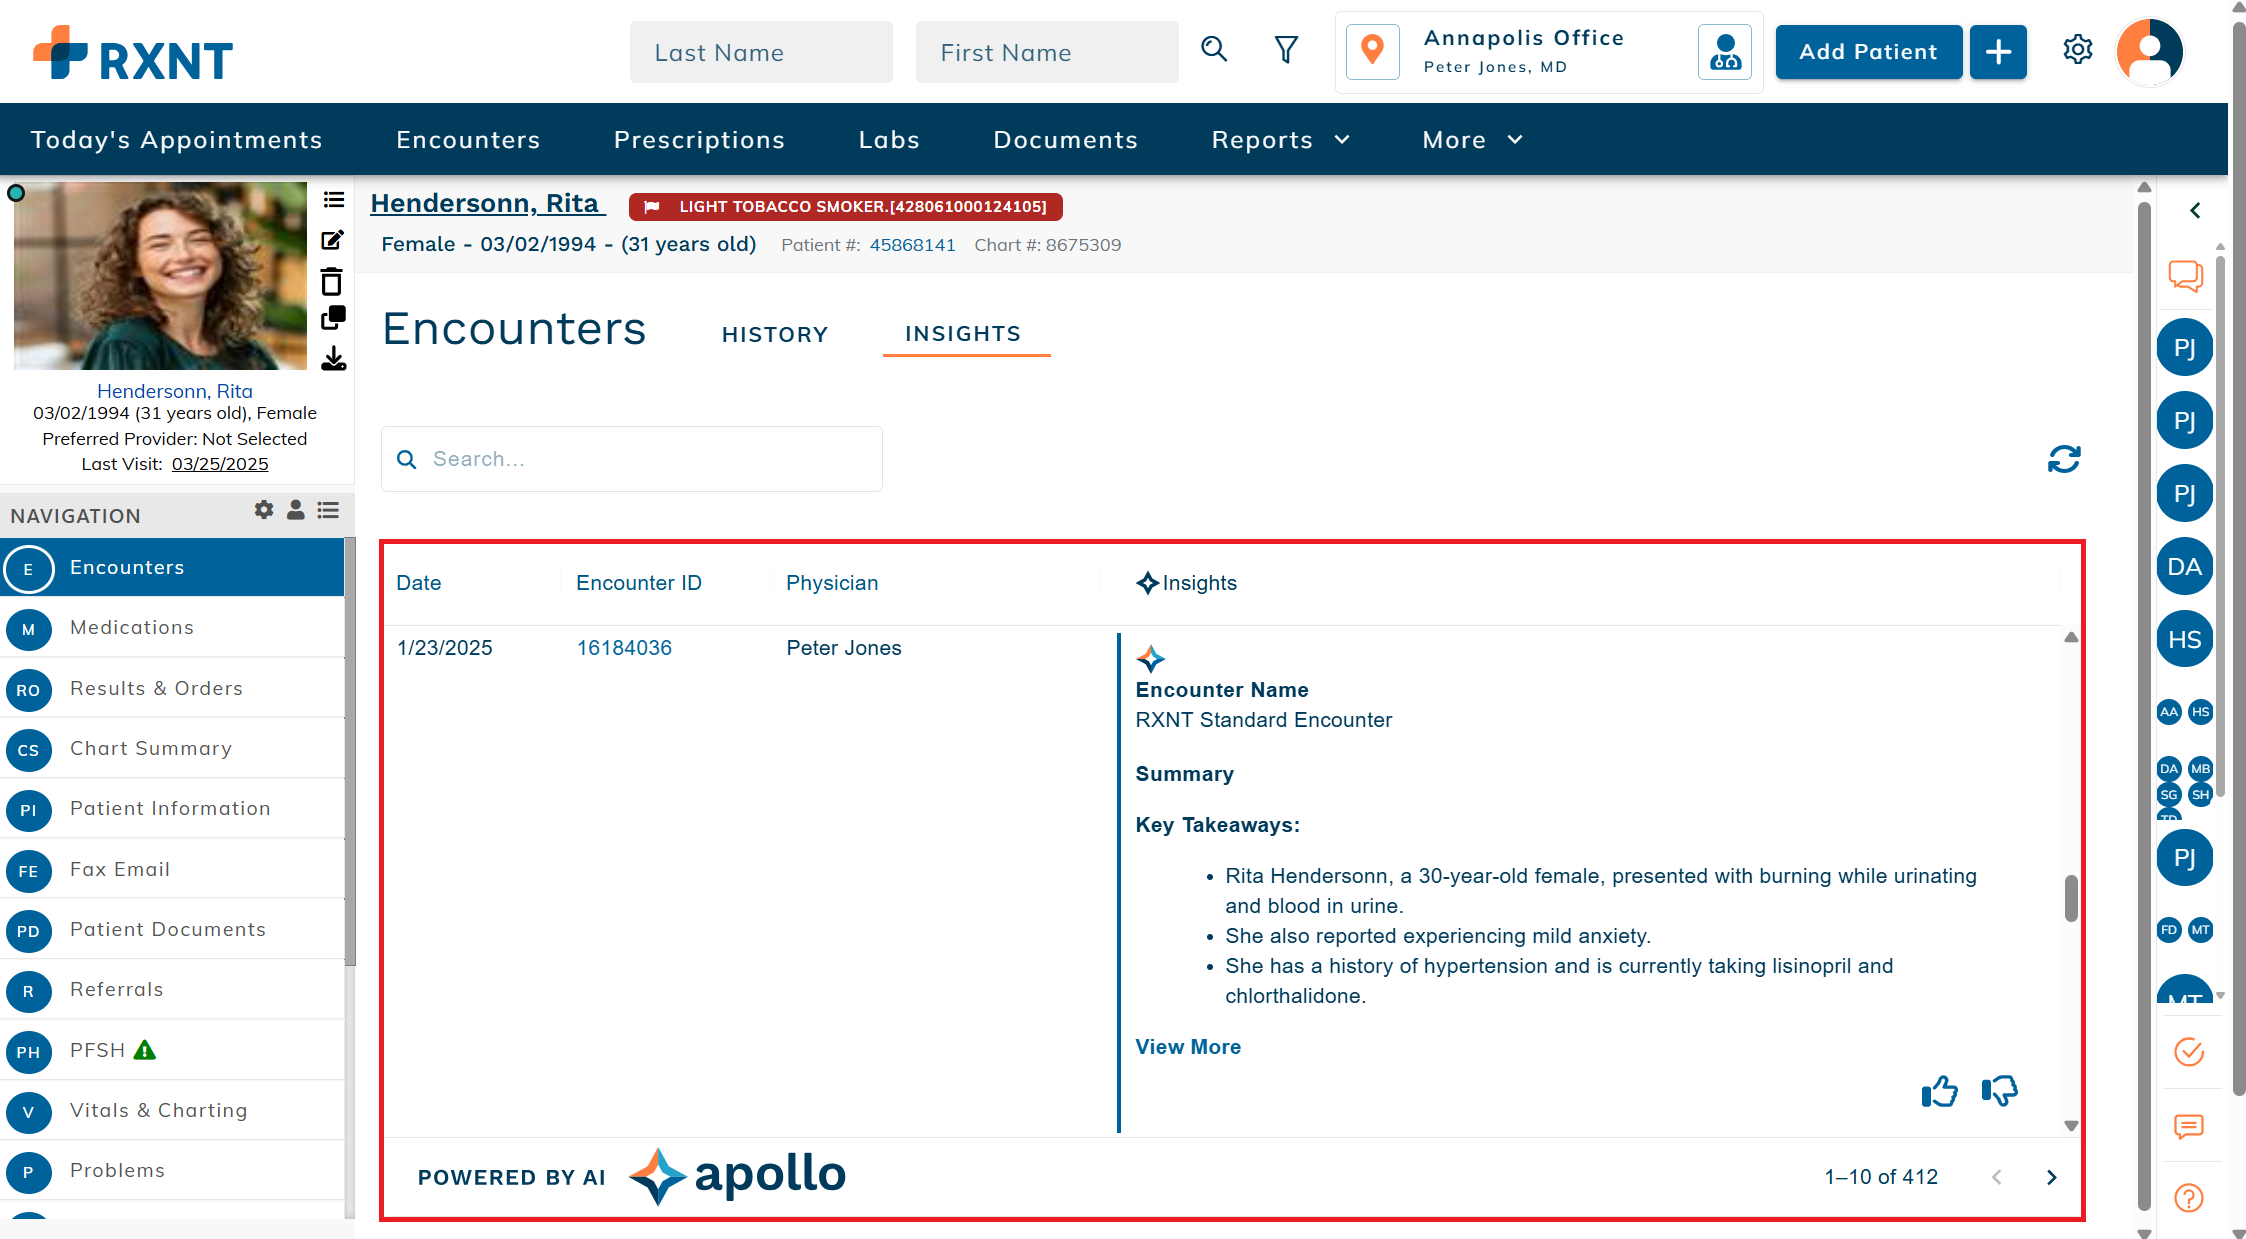This screenshot has width=2246, height=1239.
Task: Click the patient photo thumbnail
Action: (160, 276)
